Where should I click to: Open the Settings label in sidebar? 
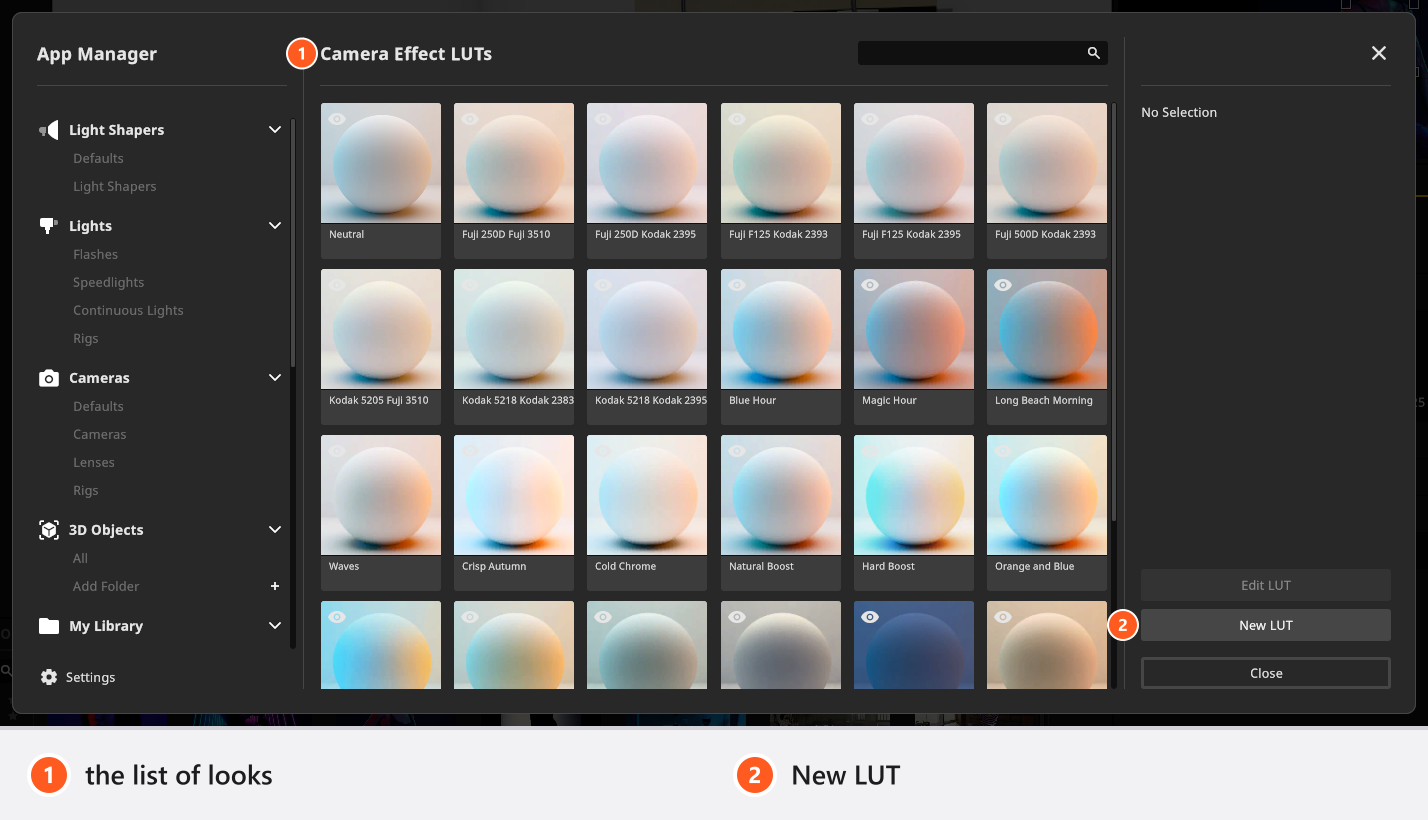[90, 677]
